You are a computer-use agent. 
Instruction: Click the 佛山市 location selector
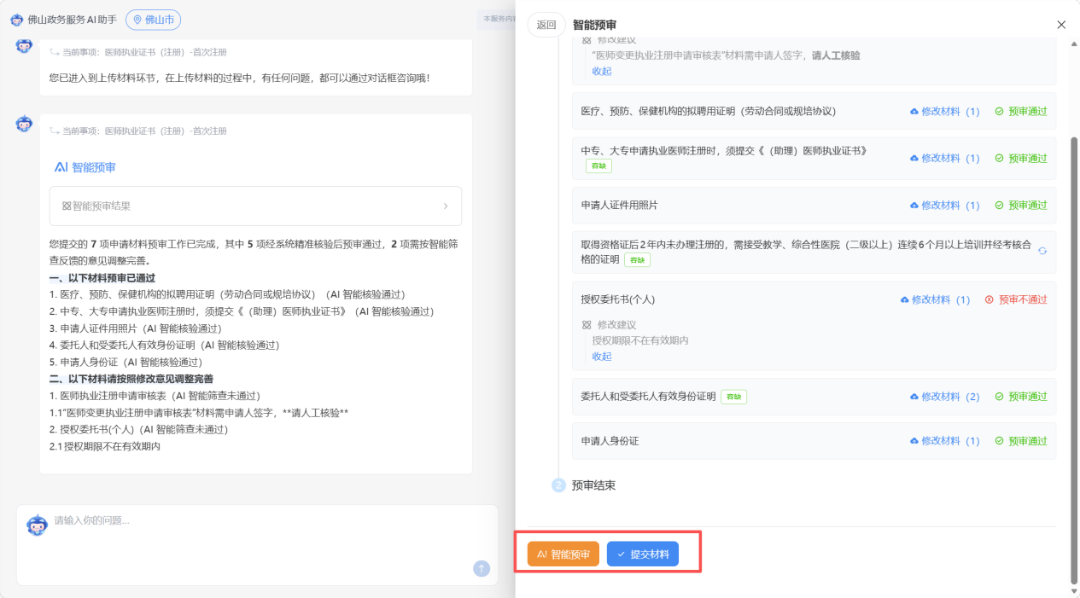[x=153, y=20]
